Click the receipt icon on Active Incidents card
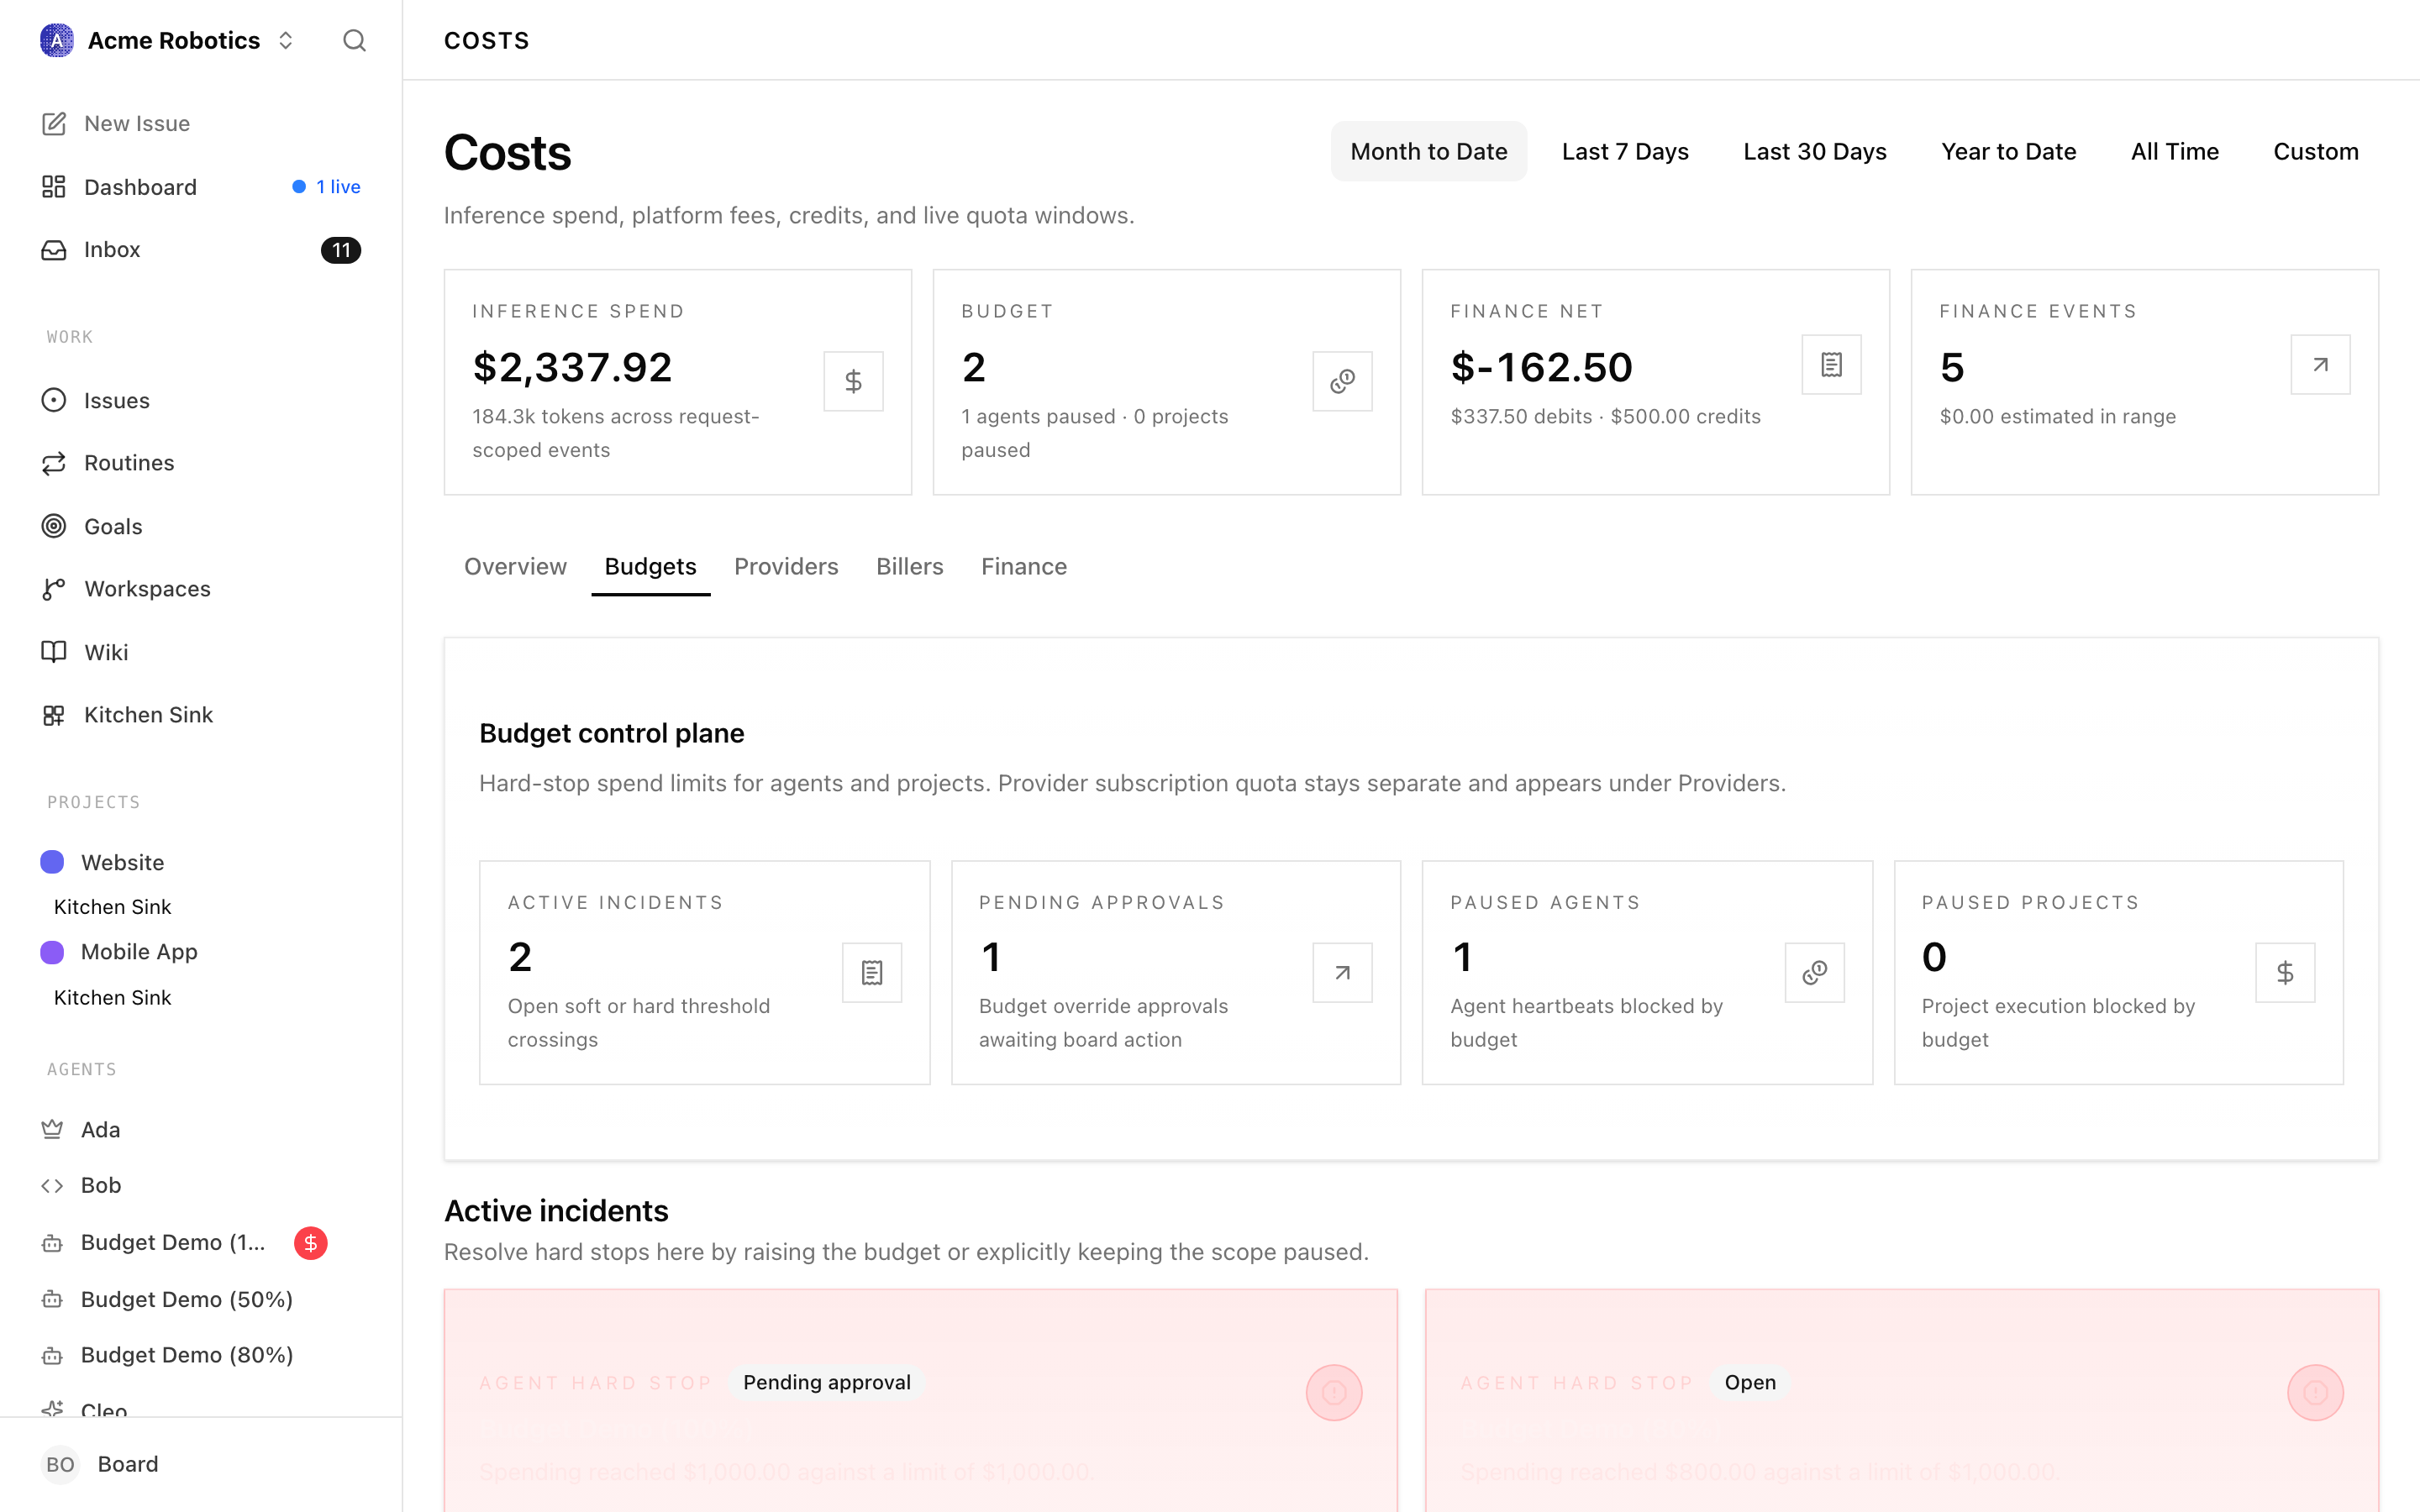Image resolution: width=2420 pixels, height=1512 pixels. pyautogui.click(x=872, y=972)
